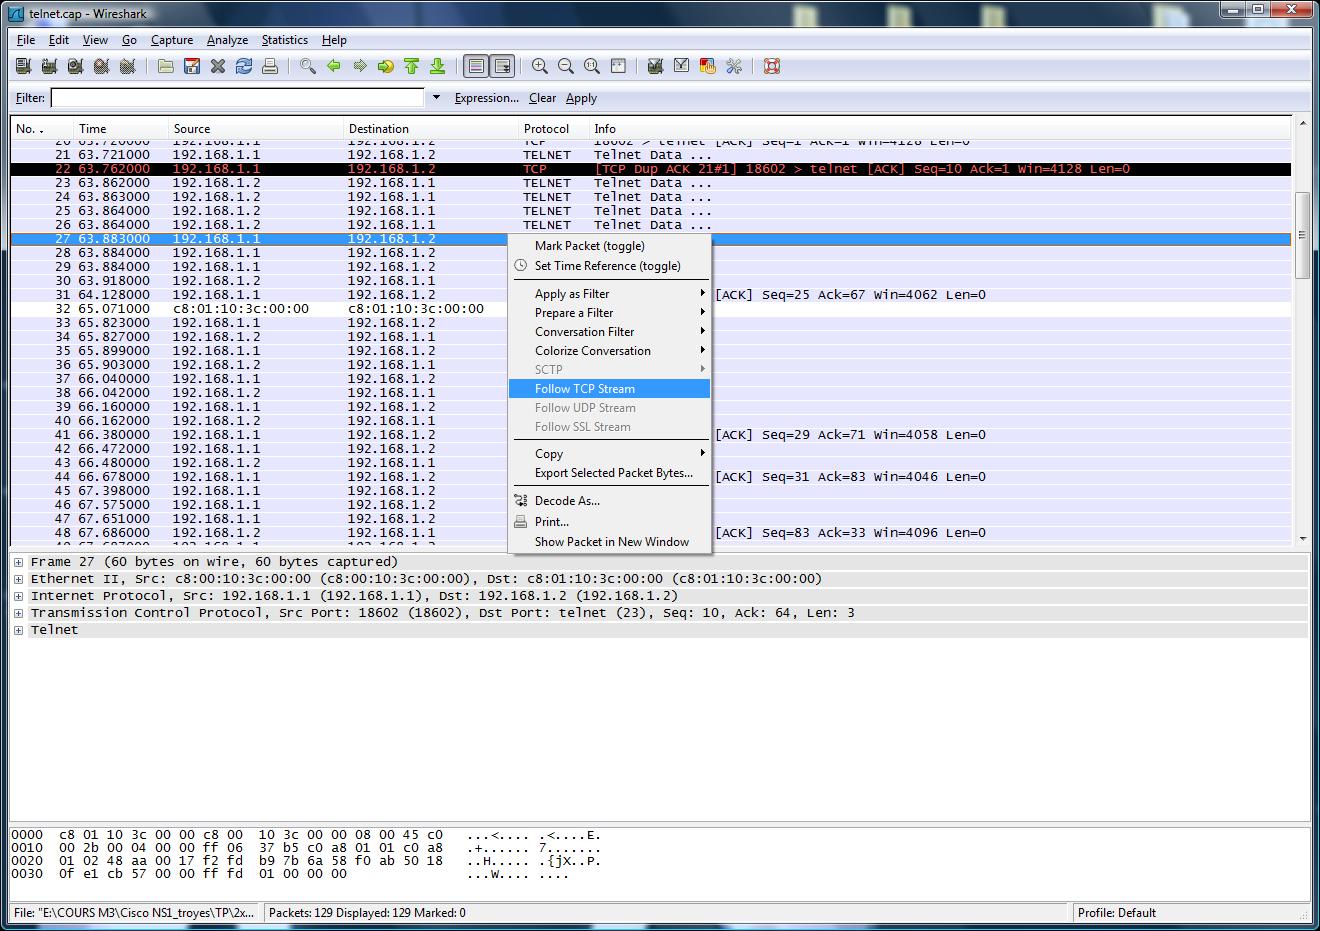Expand the Telnet tree node
This screenshot has width=1320, height=931.
pos(18,630)
